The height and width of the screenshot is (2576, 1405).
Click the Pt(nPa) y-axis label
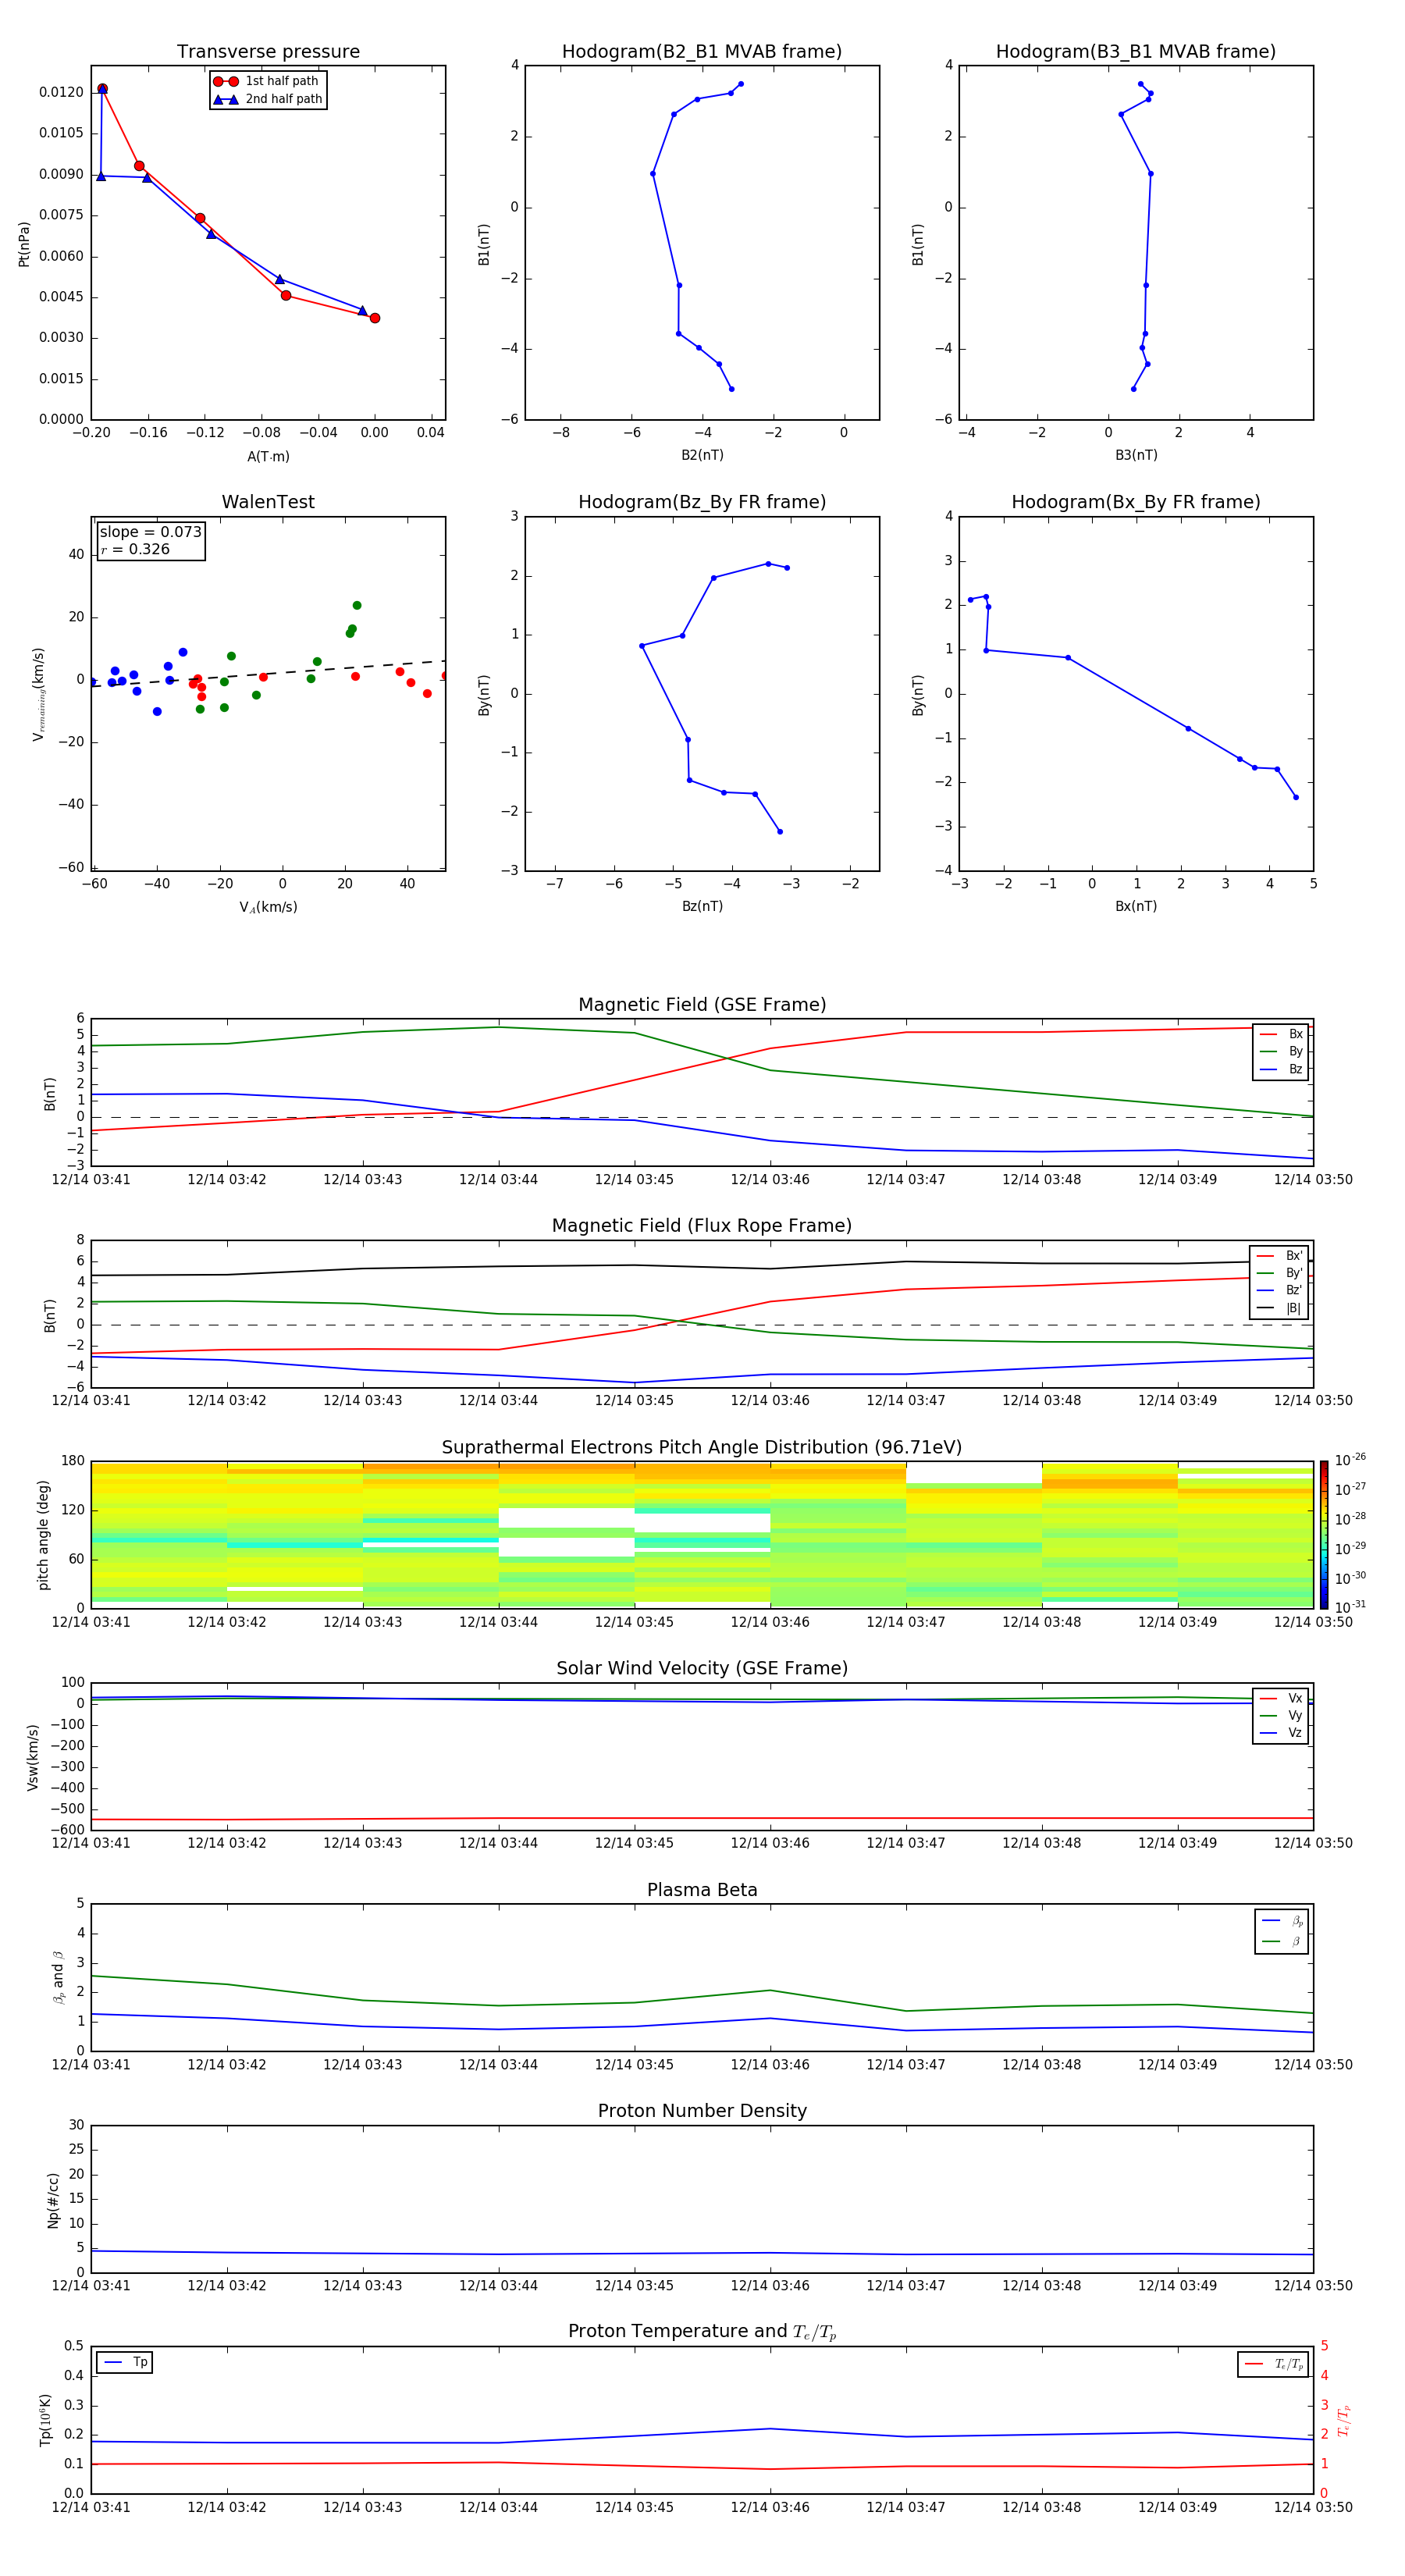[24, 243]
